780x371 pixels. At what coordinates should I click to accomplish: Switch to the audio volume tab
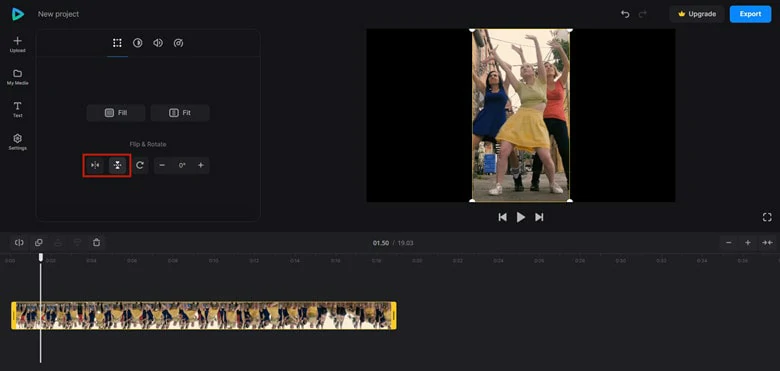tap(158, 43)
